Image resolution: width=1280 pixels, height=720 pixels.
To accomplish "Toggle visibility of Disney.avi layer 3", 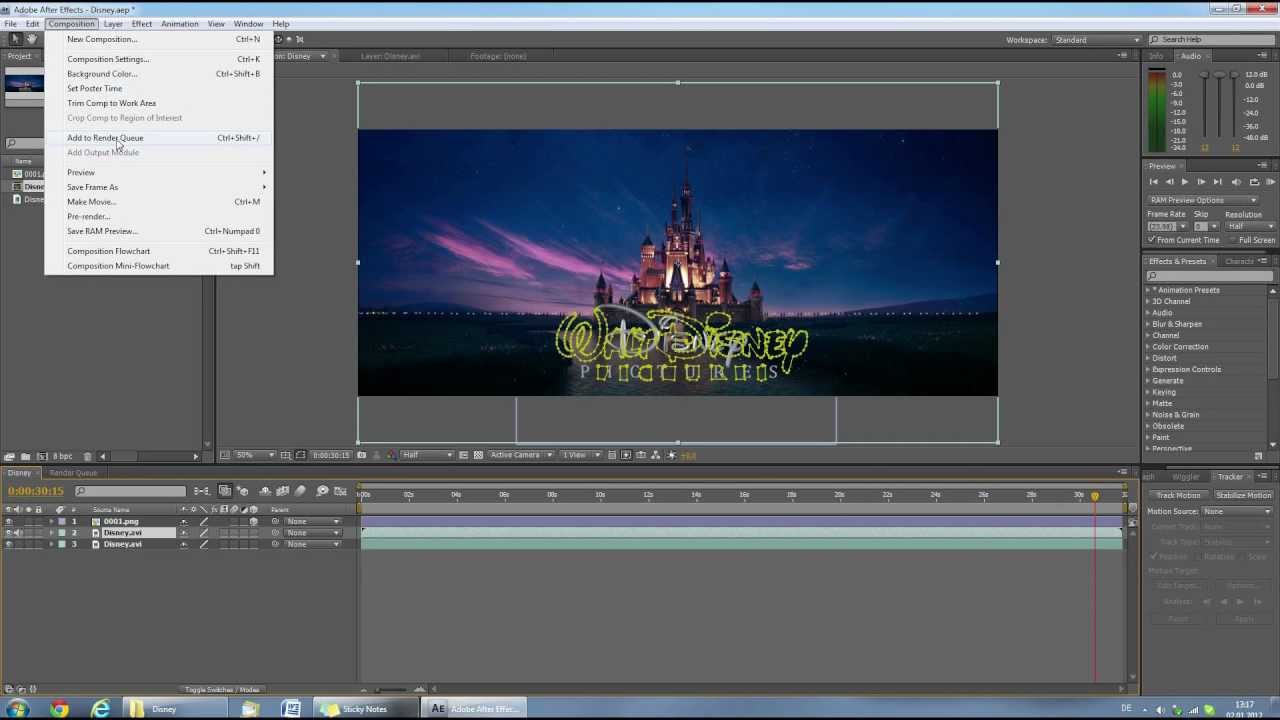I will tap(9, 544).
